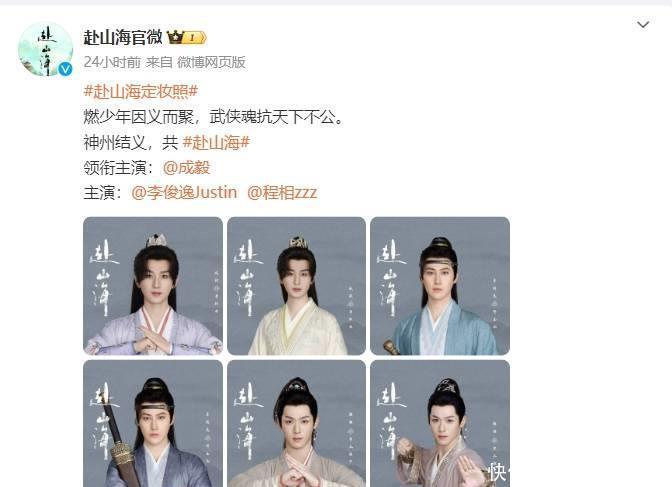Screen dimensions: 672x487
Task: Open the 赴山海官微 profile avatar
Action: coord(45,50)
